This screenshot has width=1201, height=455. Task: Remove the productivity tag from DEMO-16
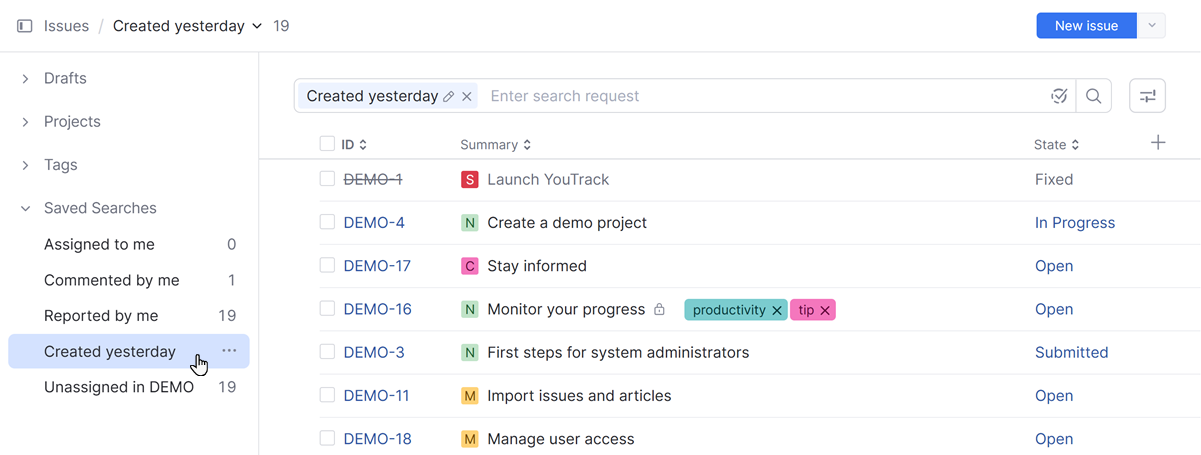coord(777,310)
